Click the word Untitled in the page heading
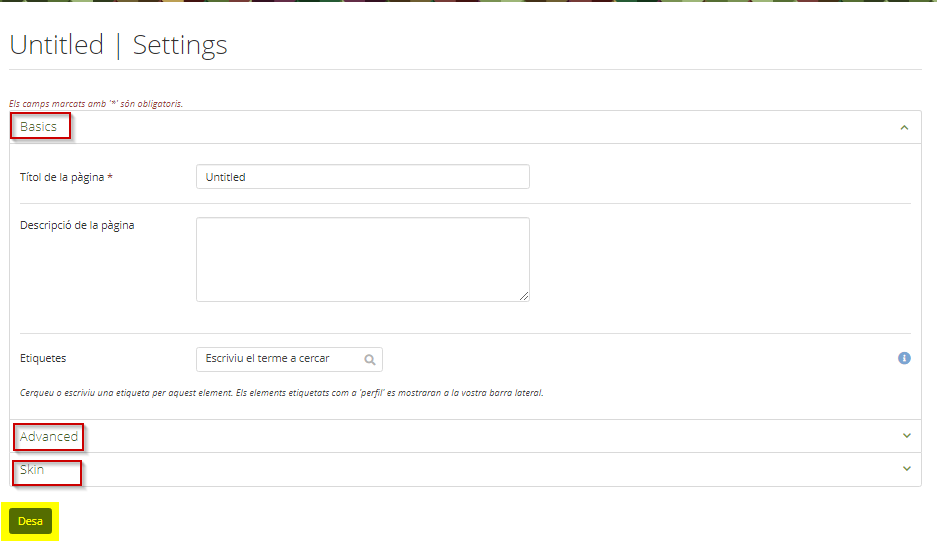The width and height of the screenshot is (937, 545). 57,45
